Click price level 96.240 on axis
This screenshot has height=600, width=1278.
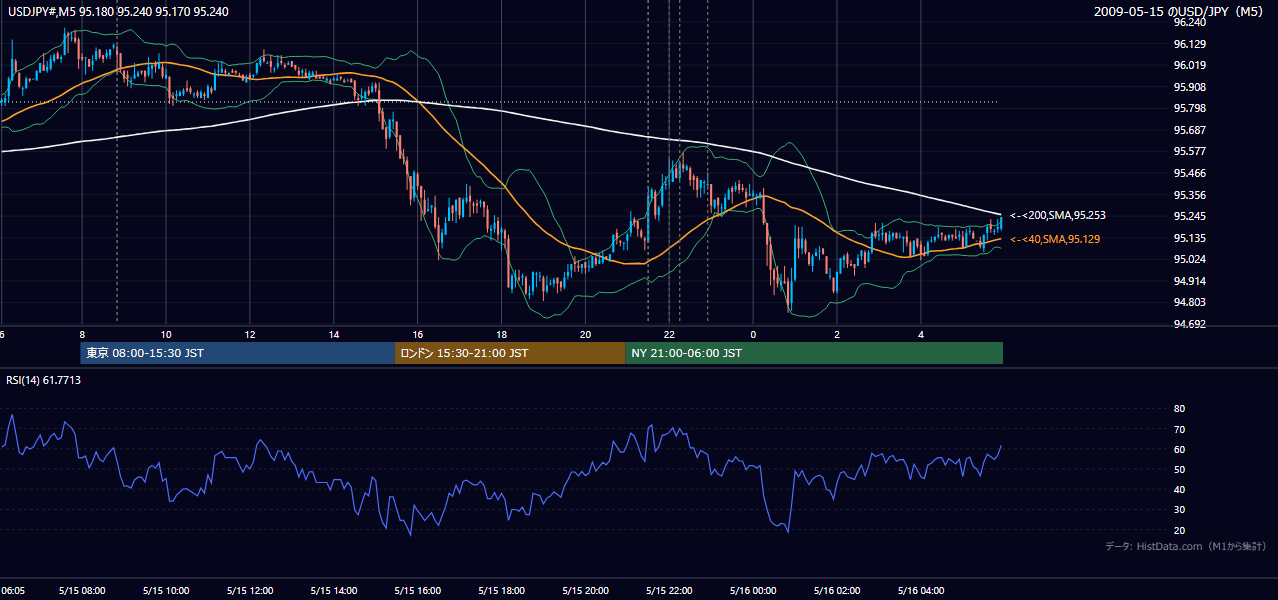pos(1188,22)
